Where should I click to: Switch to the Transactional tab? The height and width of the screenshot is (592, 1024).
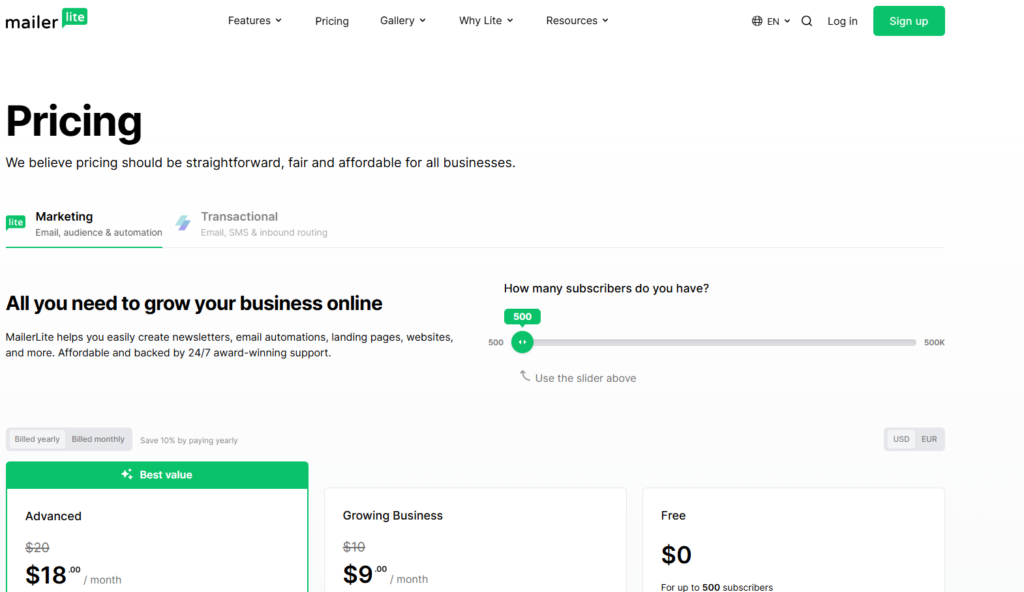coord(252,223)
